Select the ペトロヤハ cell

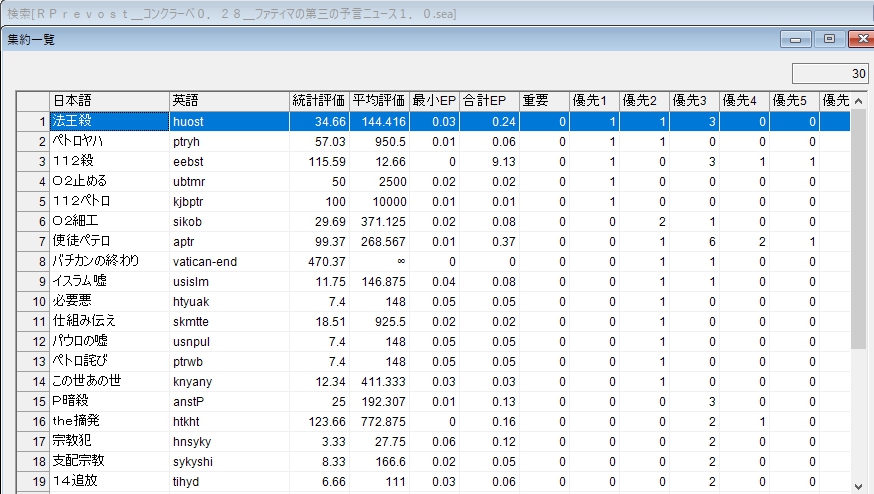point(109,141)
